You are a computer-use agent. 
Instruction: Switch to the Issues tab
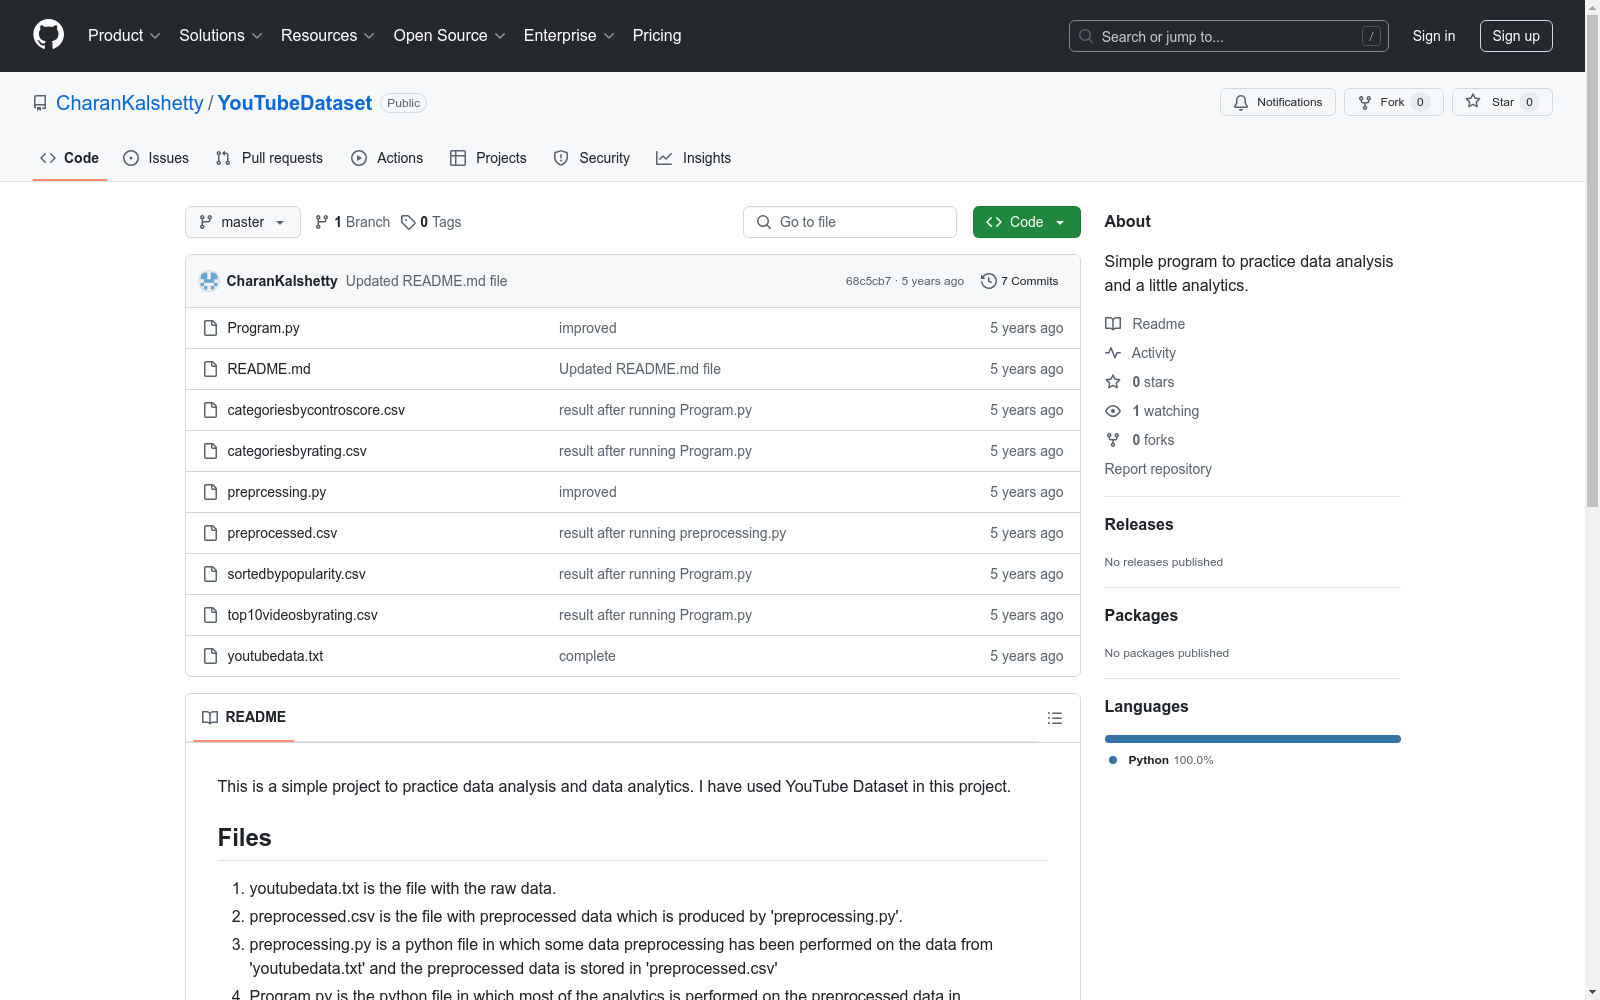click(156, 158)
